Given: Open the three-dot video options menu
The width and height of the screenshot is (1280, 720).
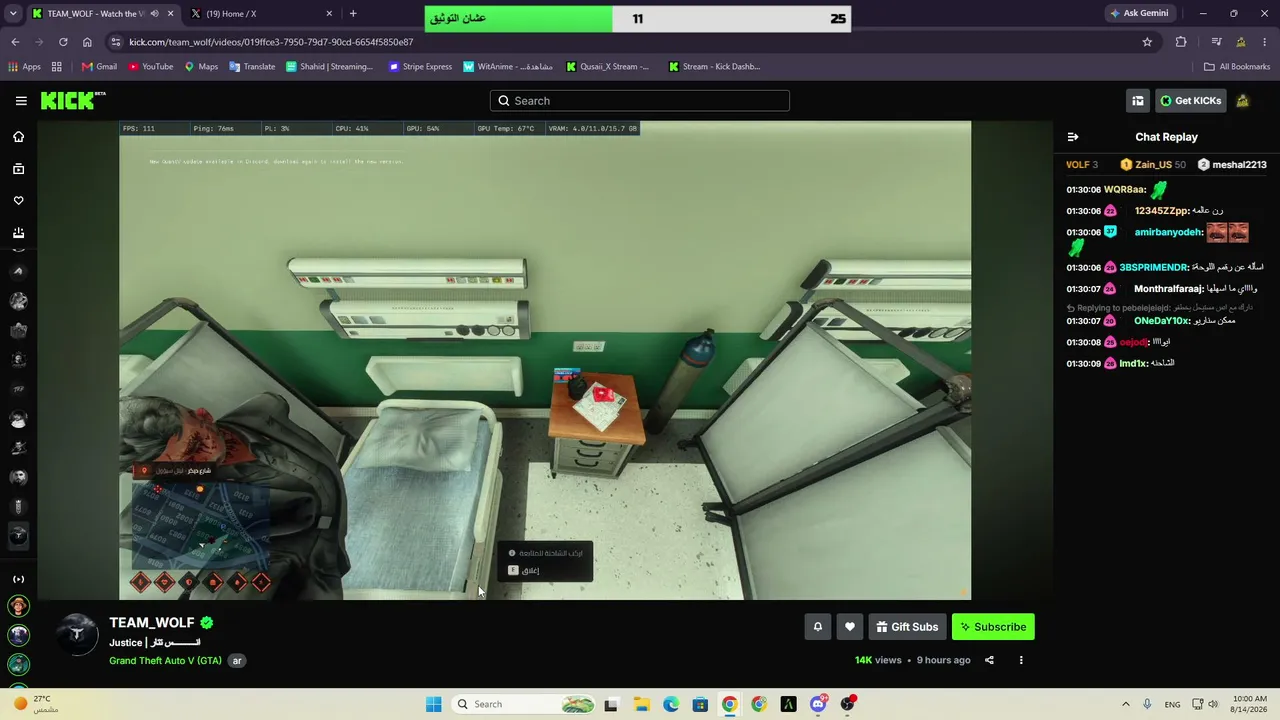Looking at the screenshot, I should click(1021, 660).
